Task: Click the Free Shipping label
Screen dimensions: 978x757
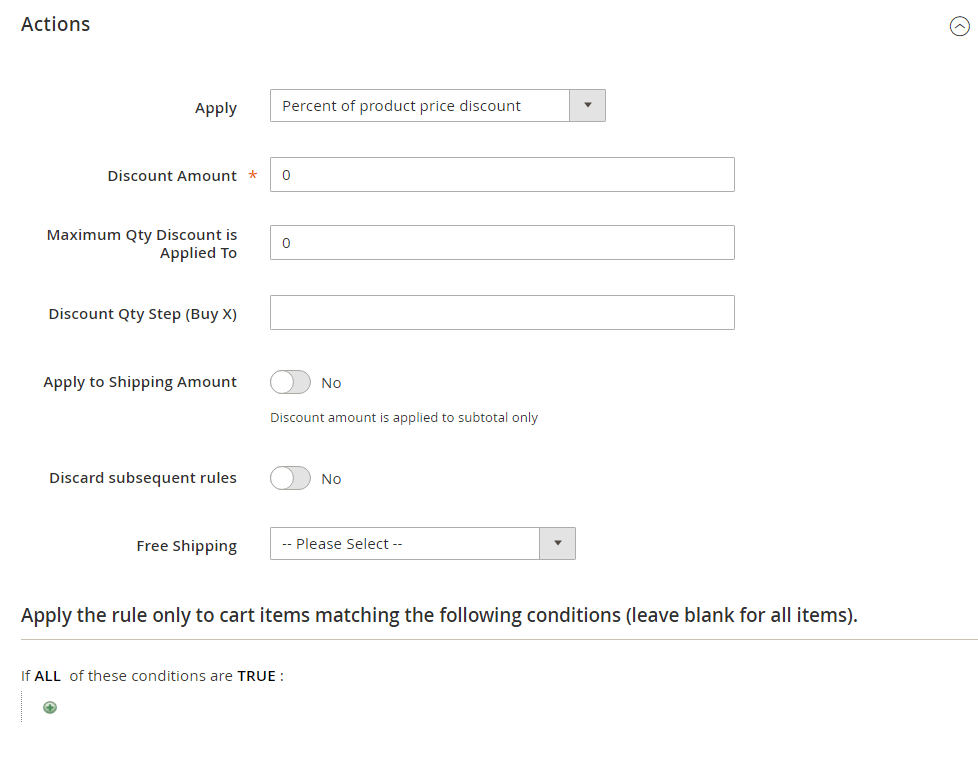Action: coord(186,546)
